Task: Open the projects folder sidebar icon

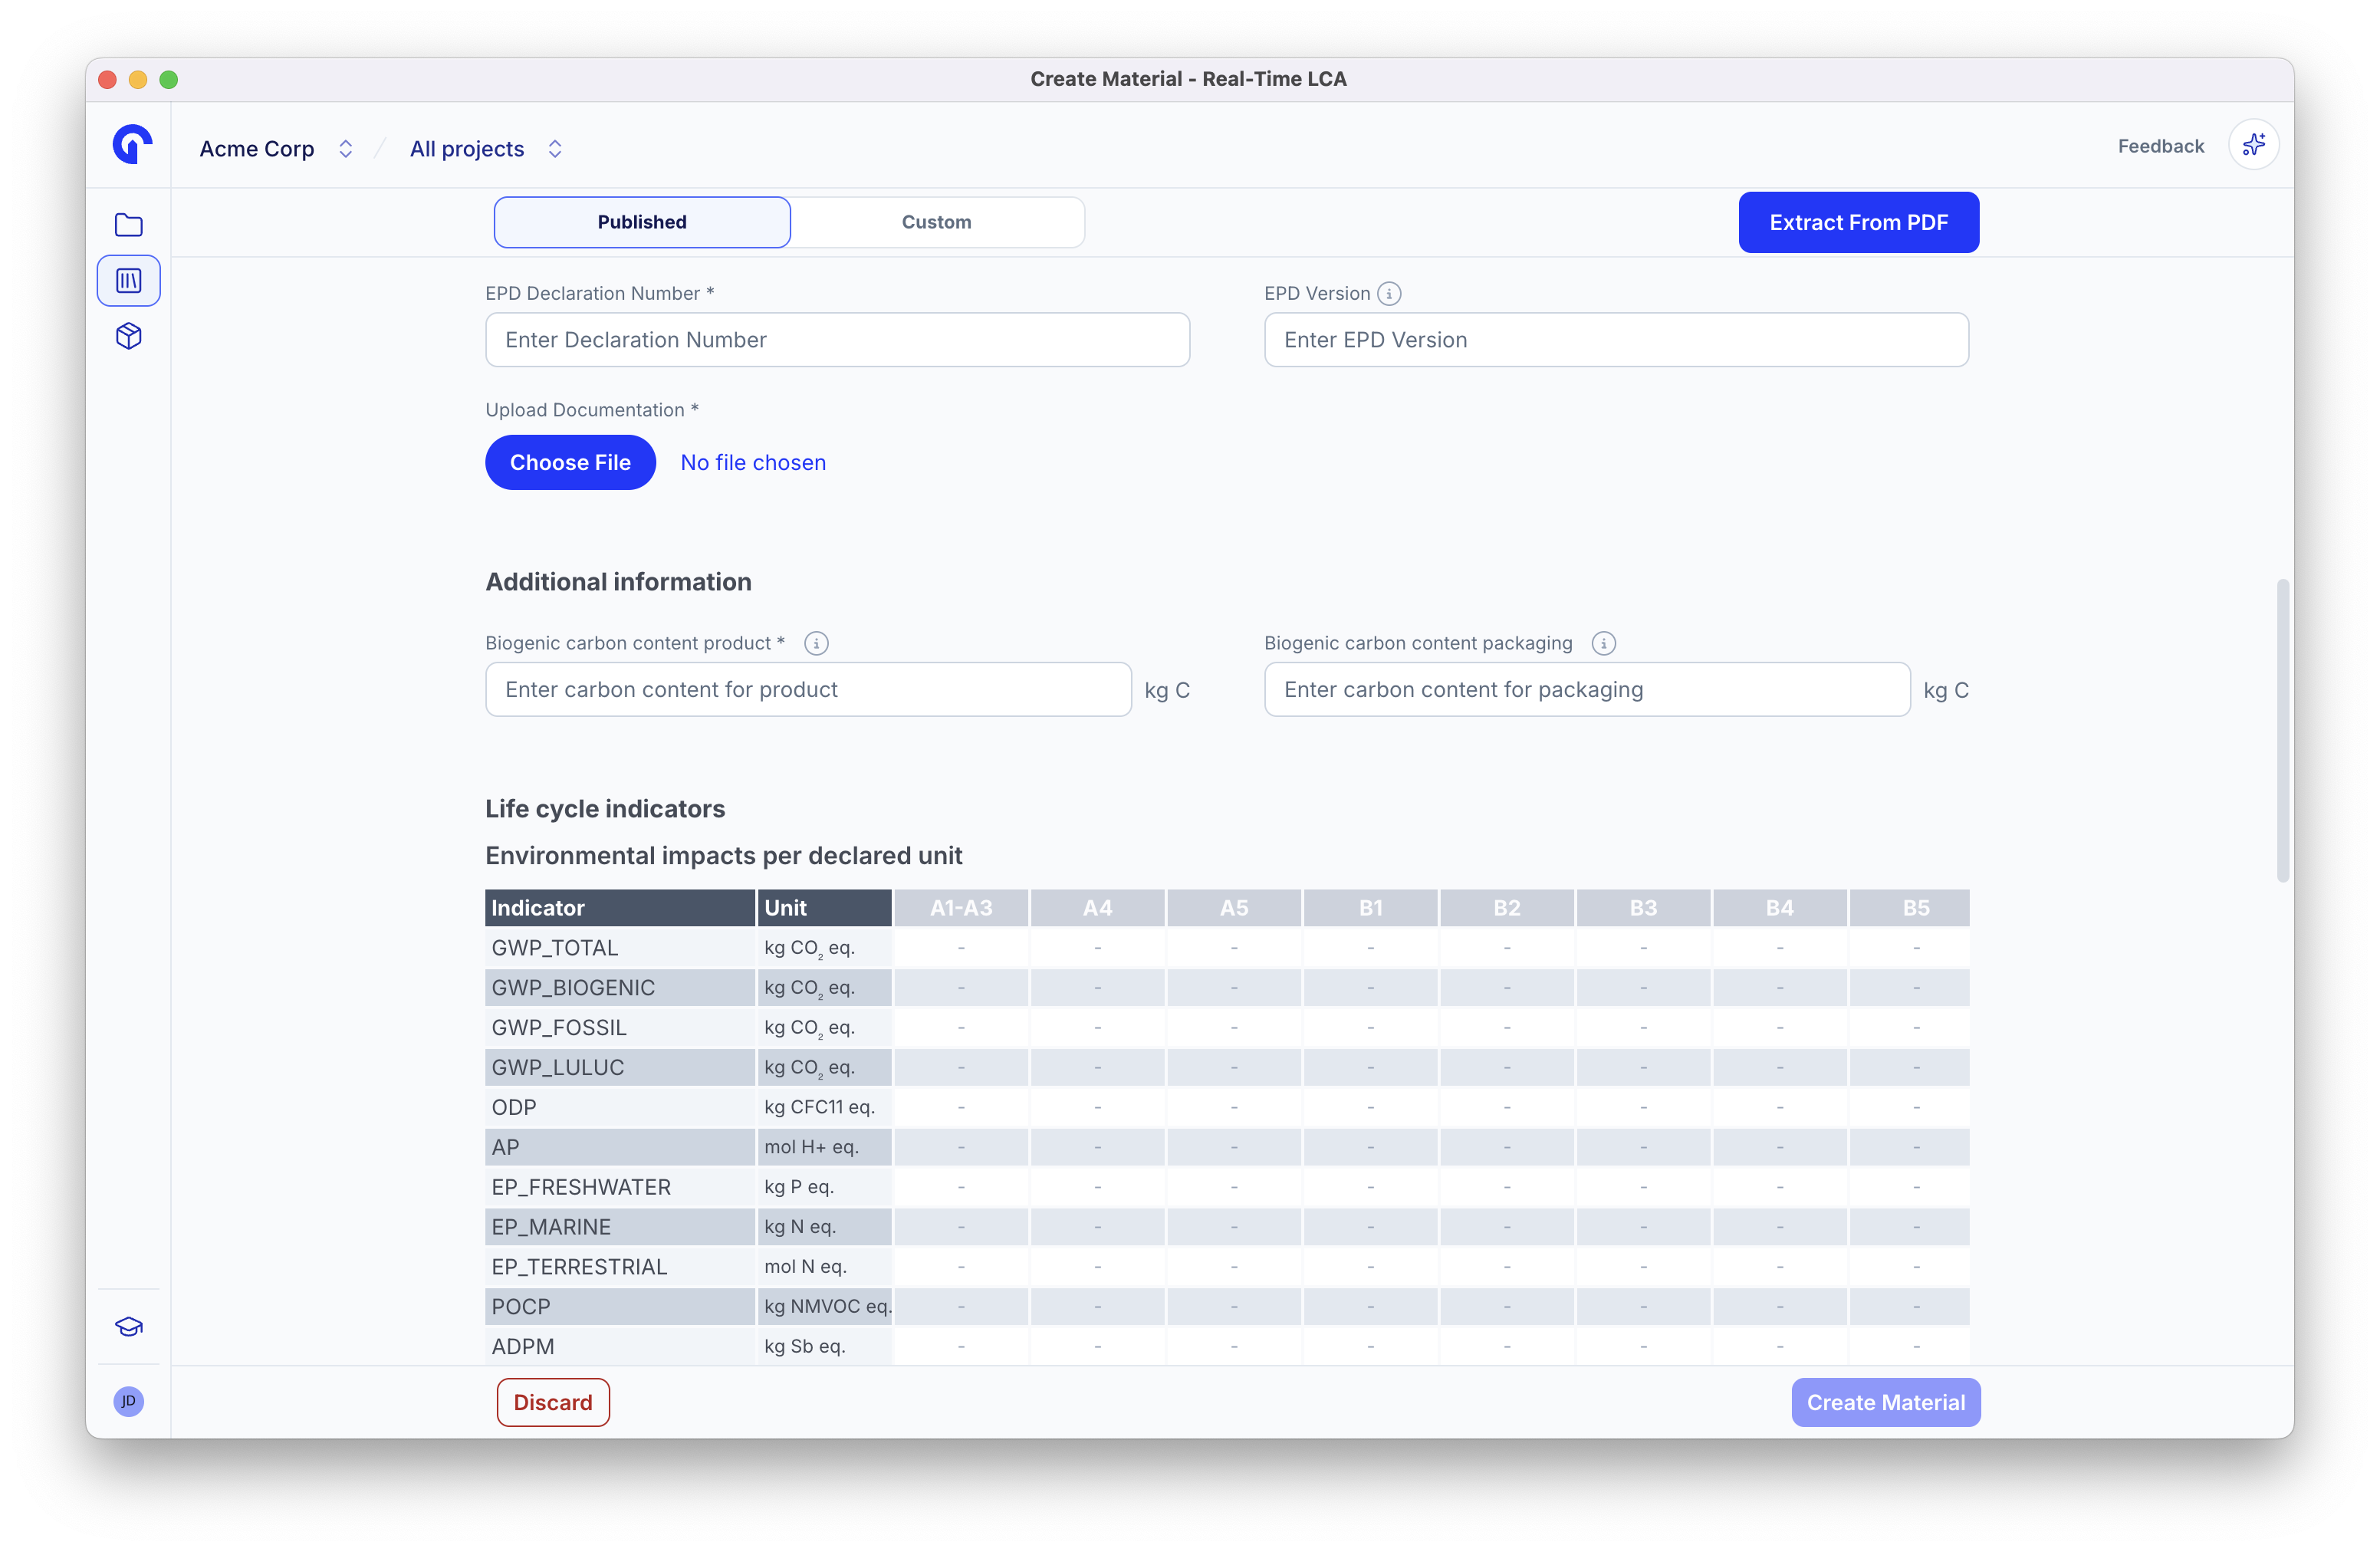Action: (129, 225)
